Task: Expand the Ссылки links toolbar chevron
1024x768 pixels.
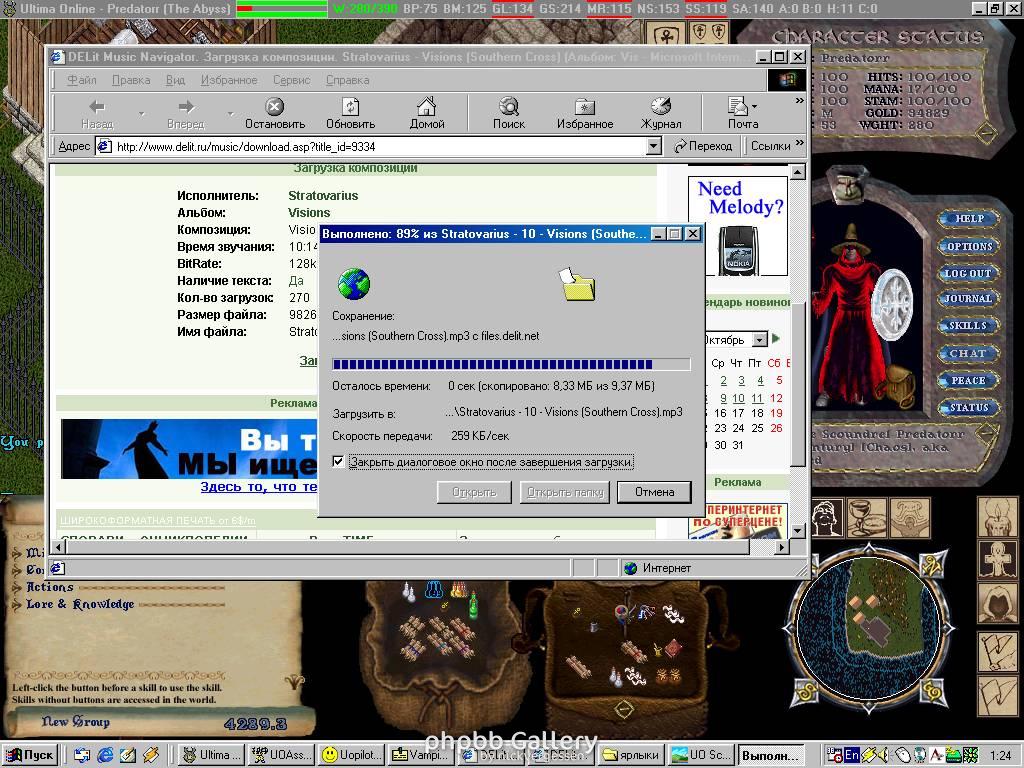Action: coord(799,145)
